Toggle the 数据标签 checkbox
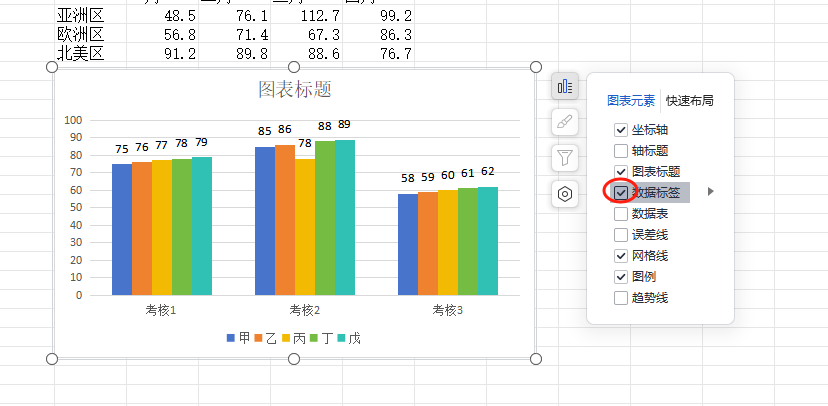This screenshot has height=406, width=828. point(621,193)
